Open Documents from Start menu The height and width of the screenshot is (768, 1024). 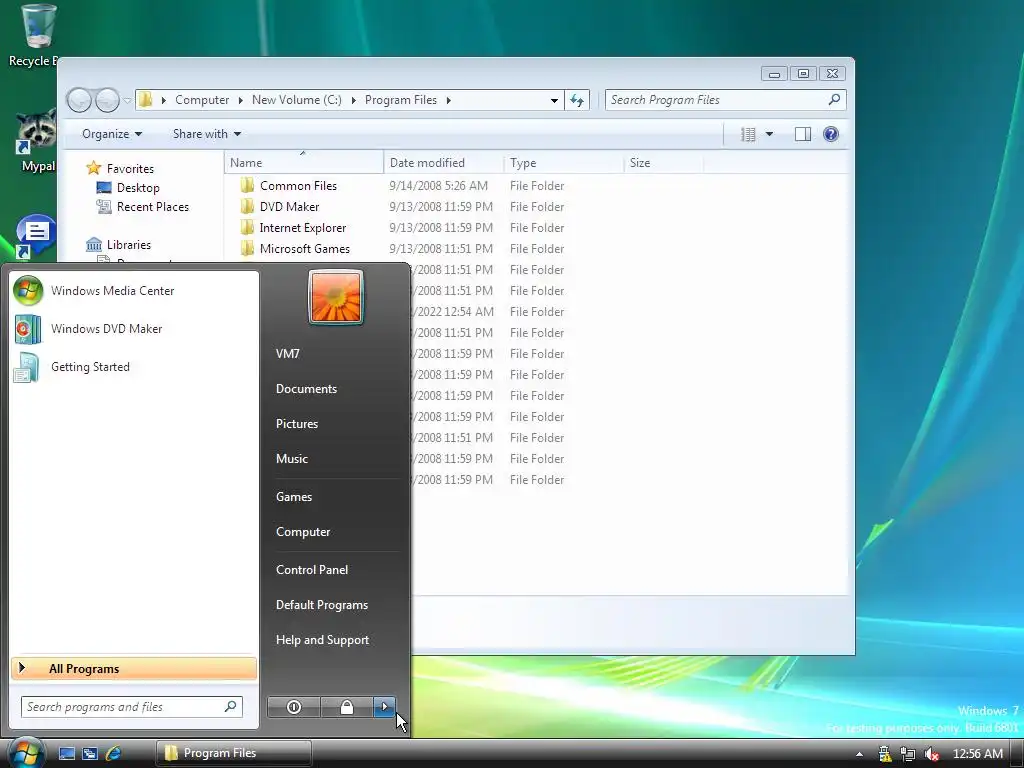point(306,389)
